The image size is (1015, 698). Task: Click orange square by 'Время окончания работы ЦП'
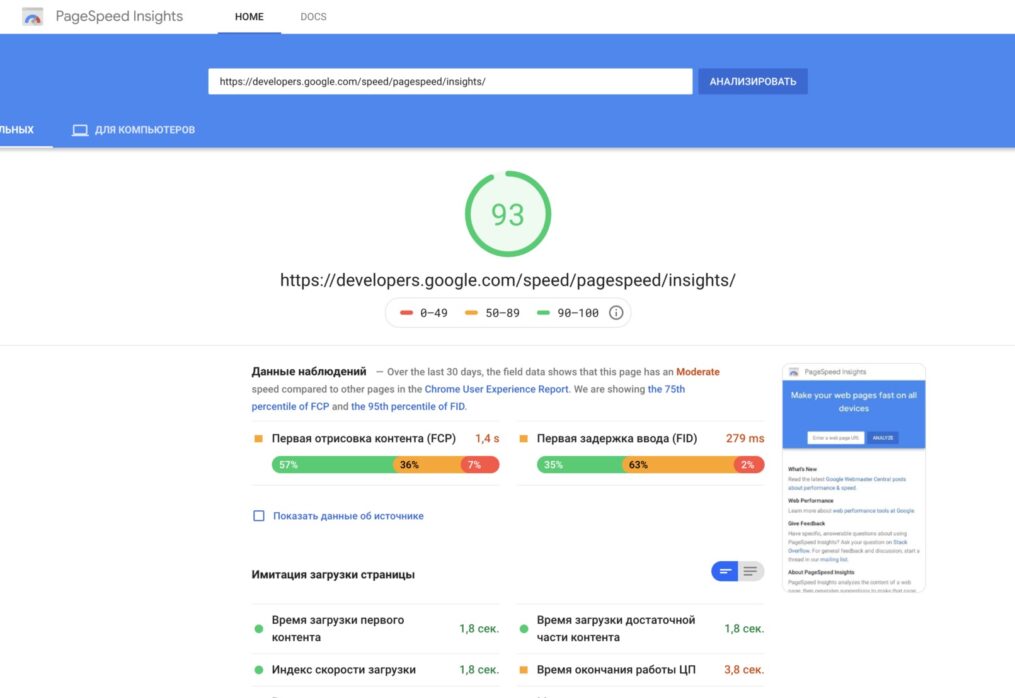[x=524, y=670]
